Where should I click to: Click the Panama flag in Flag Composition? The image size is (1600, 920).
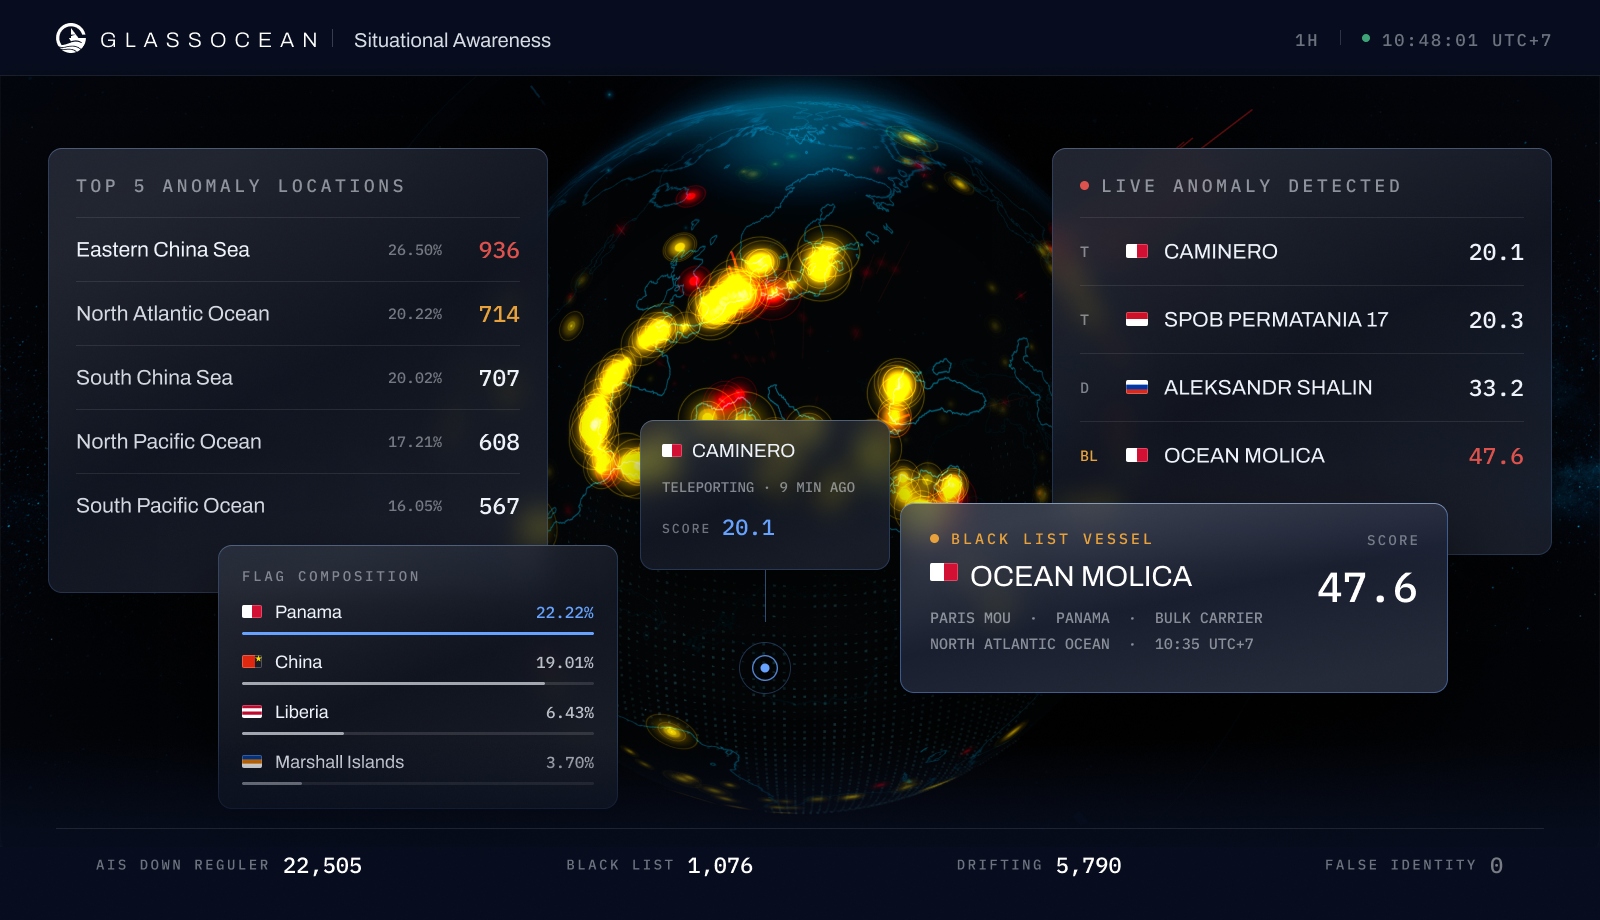coord(252,611)
